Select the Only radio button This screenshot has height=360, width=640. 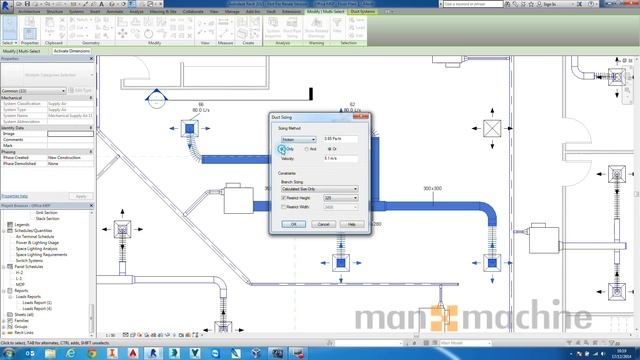[282, 149]
